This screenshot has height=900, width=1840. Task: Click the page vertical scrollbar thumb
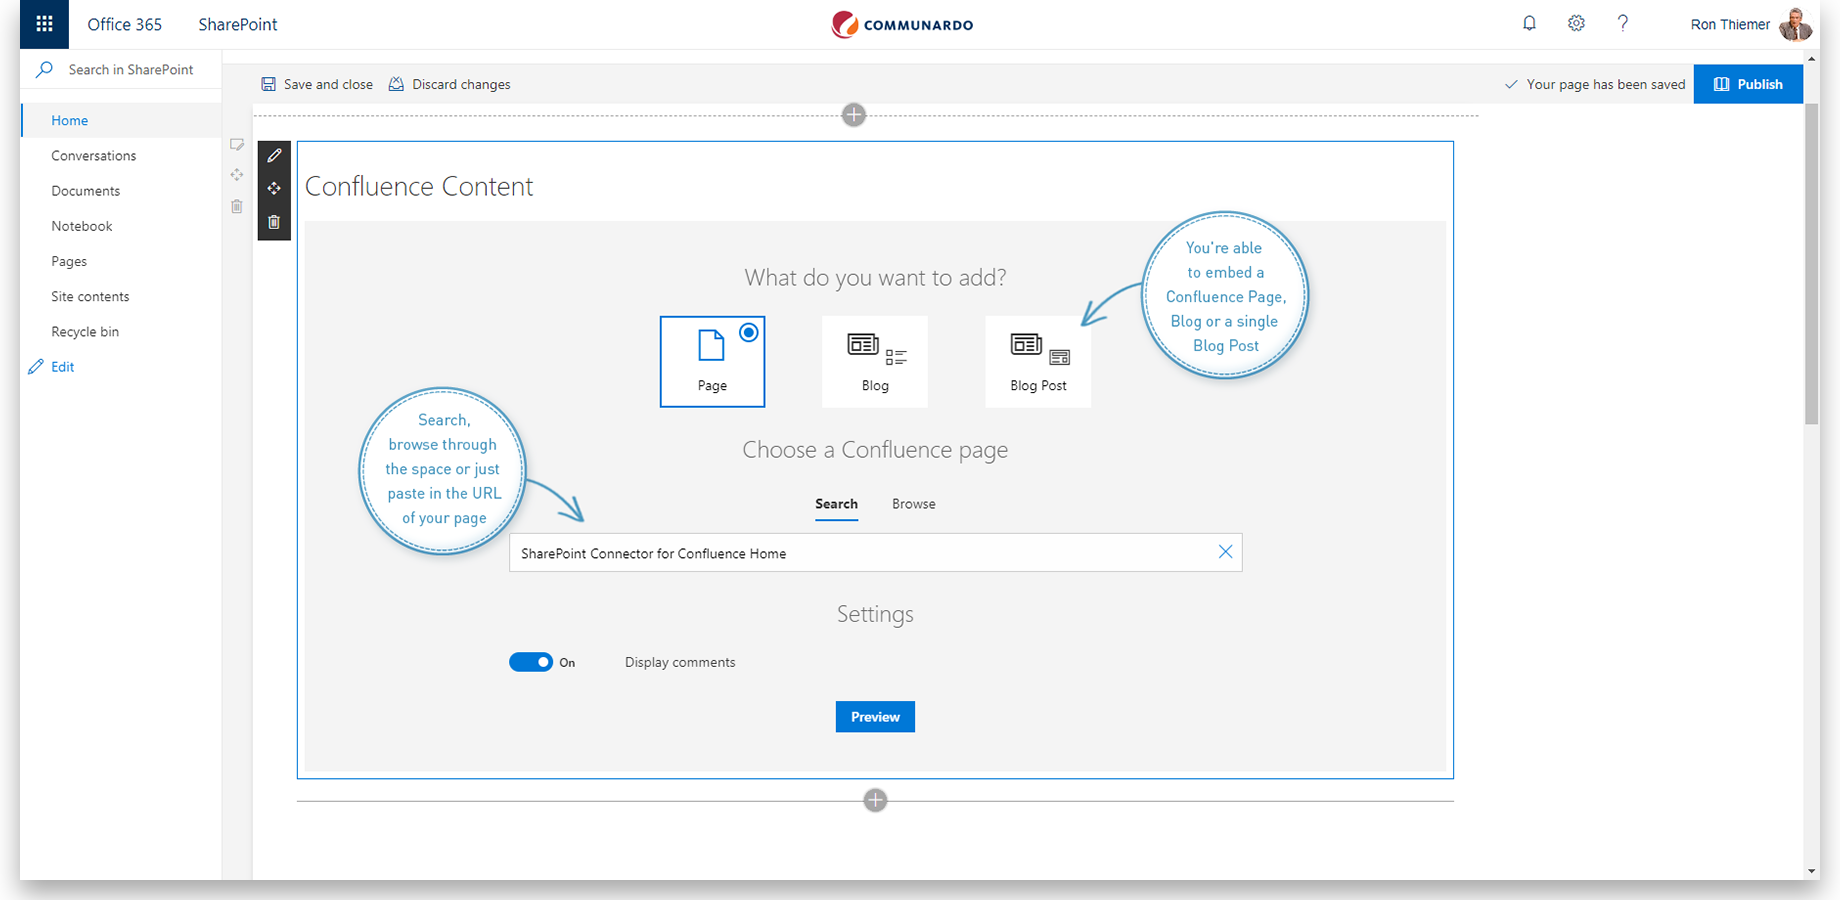coord(1811,264)
